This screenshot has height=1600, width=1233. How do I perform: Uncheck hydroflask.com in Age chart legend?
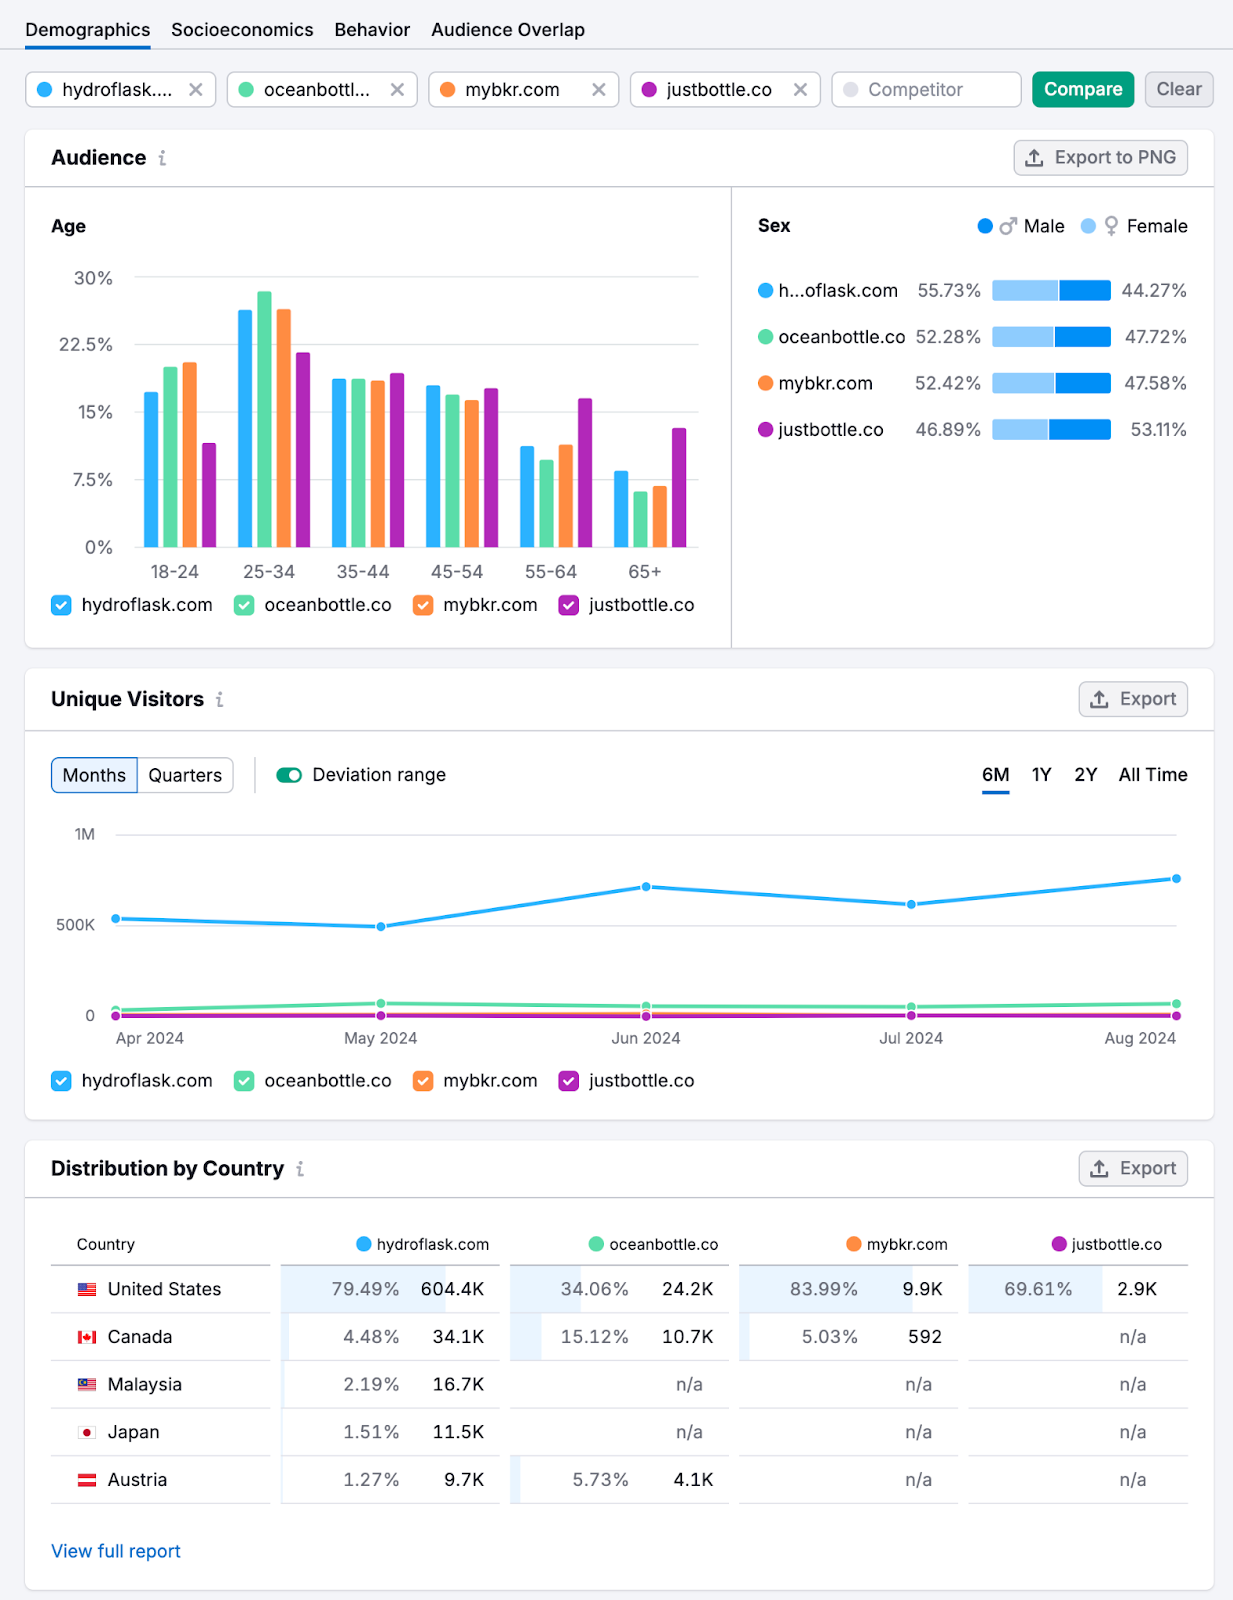tap(62, 606)
